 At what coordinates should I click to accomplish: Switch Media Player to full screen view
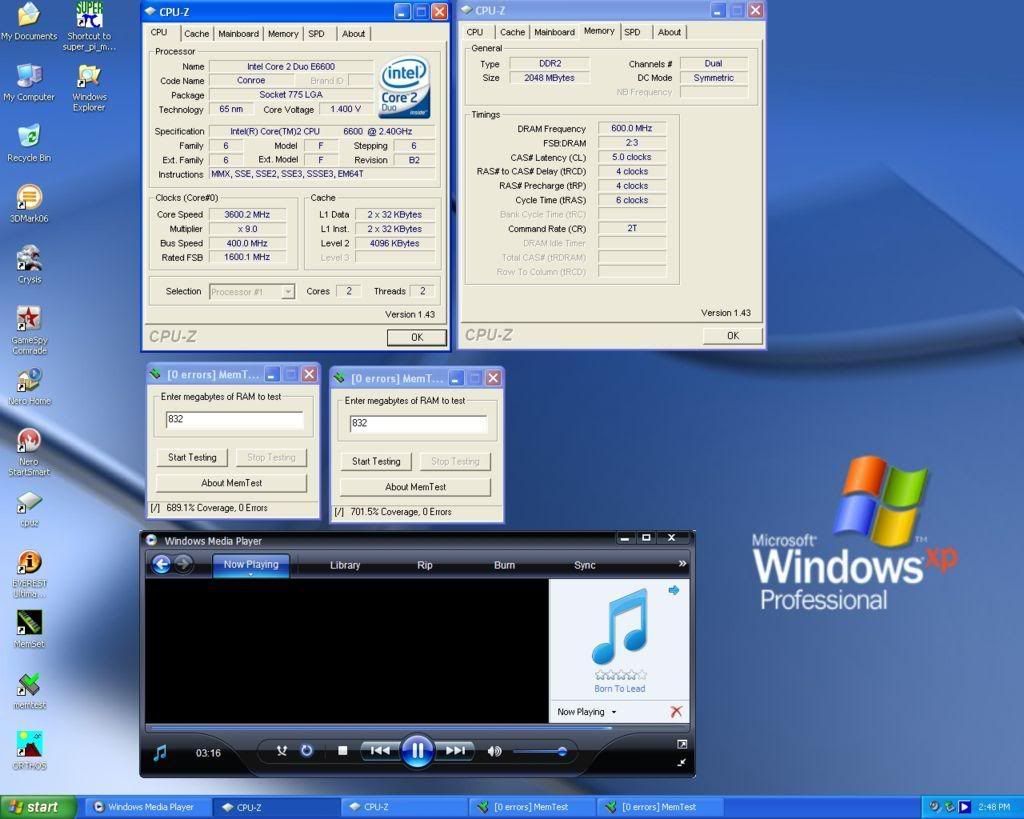click(682, 745)
